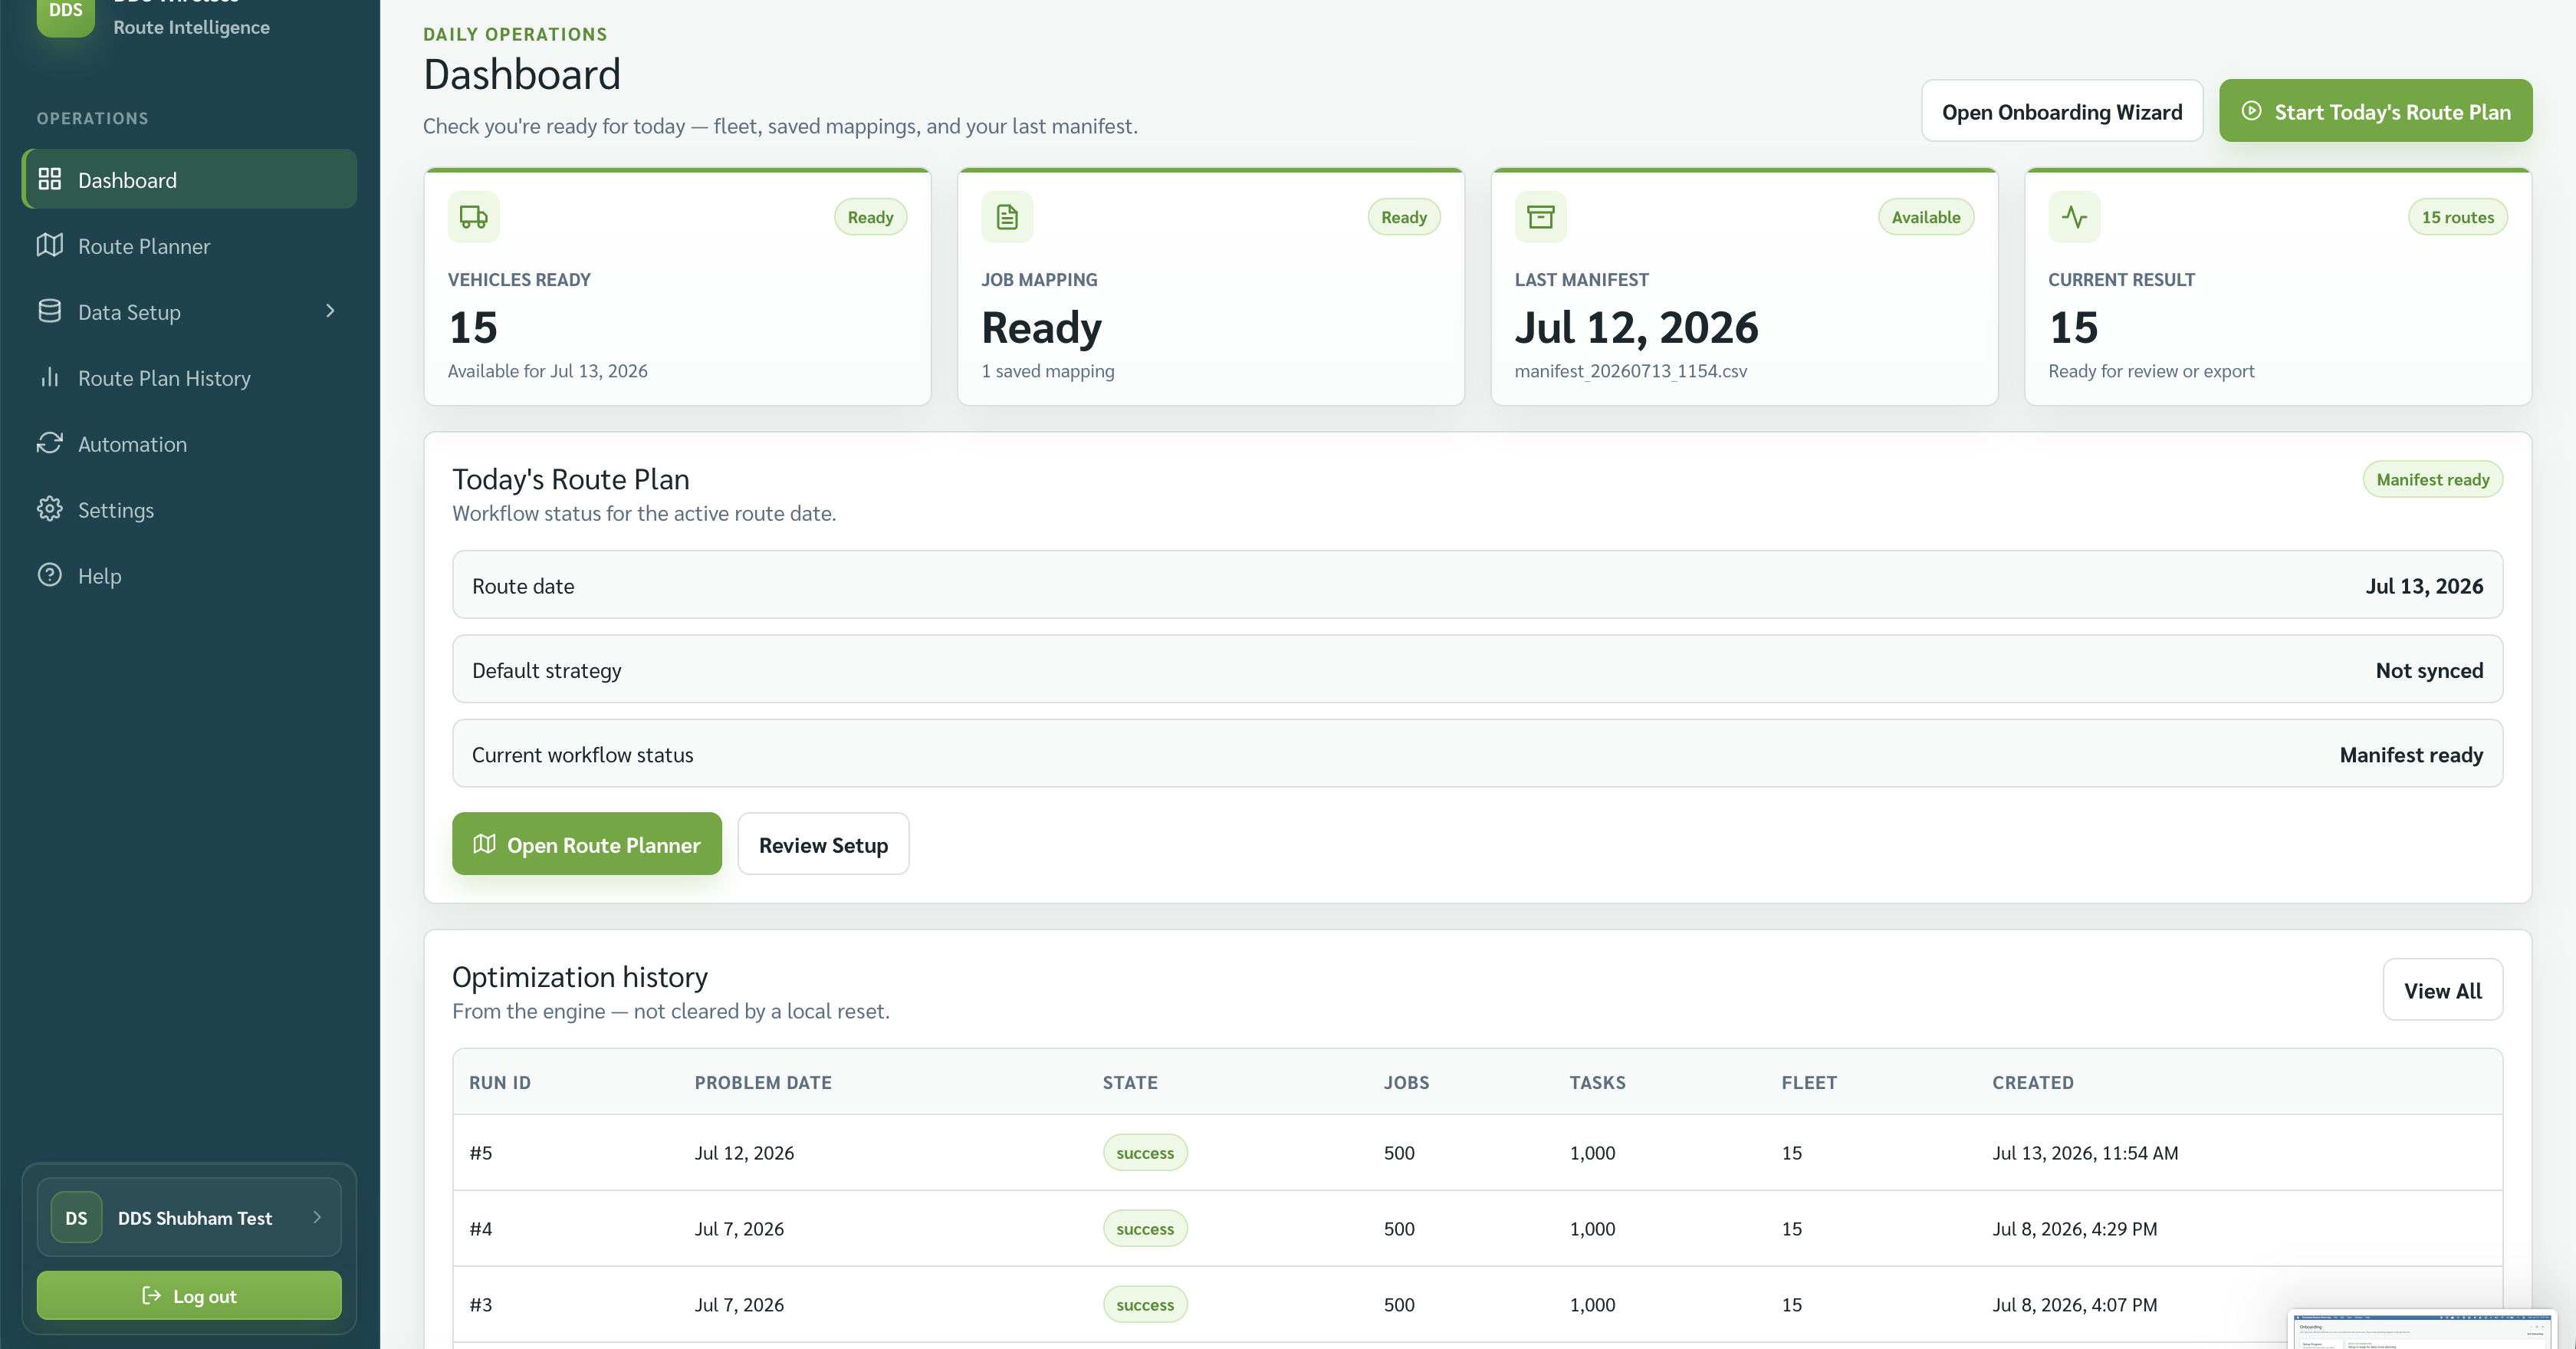
Task: Click the 1 saved mapping text
Action: point(1047,370)
